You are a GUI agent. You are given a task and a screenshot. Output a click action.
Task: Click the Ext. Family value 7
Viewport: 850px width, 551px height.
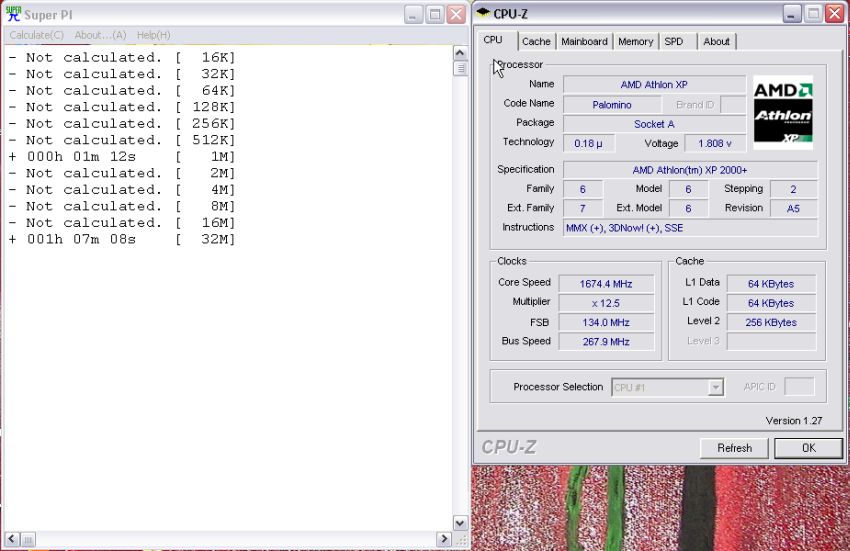[583, 208]
